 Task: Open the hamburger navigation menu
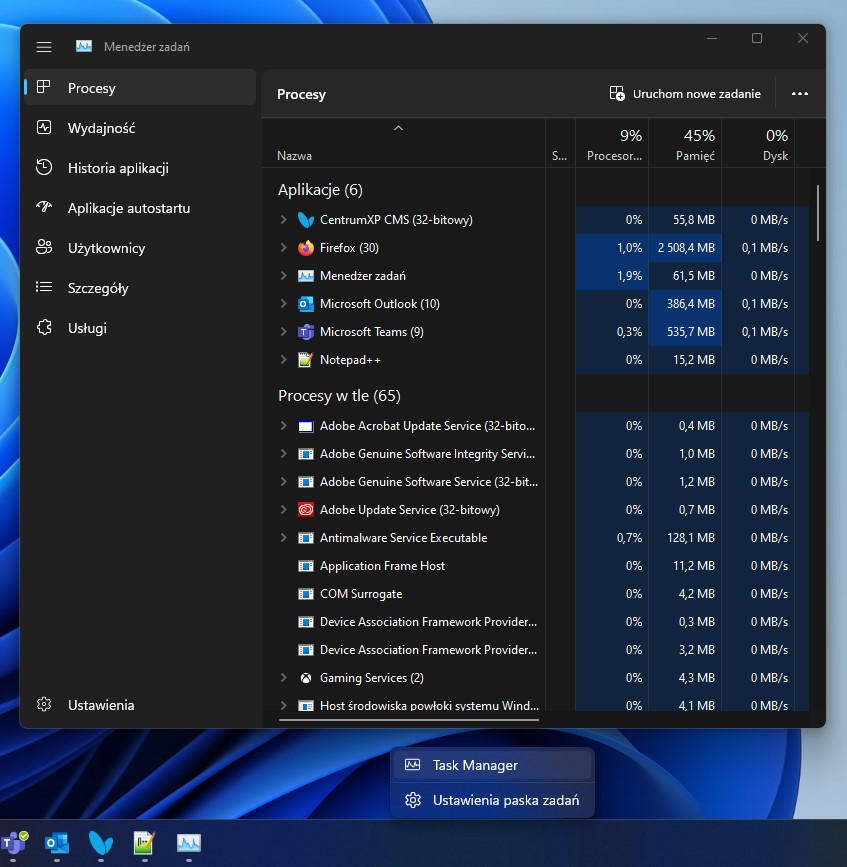pyautogui.click(x=44, y=47)
